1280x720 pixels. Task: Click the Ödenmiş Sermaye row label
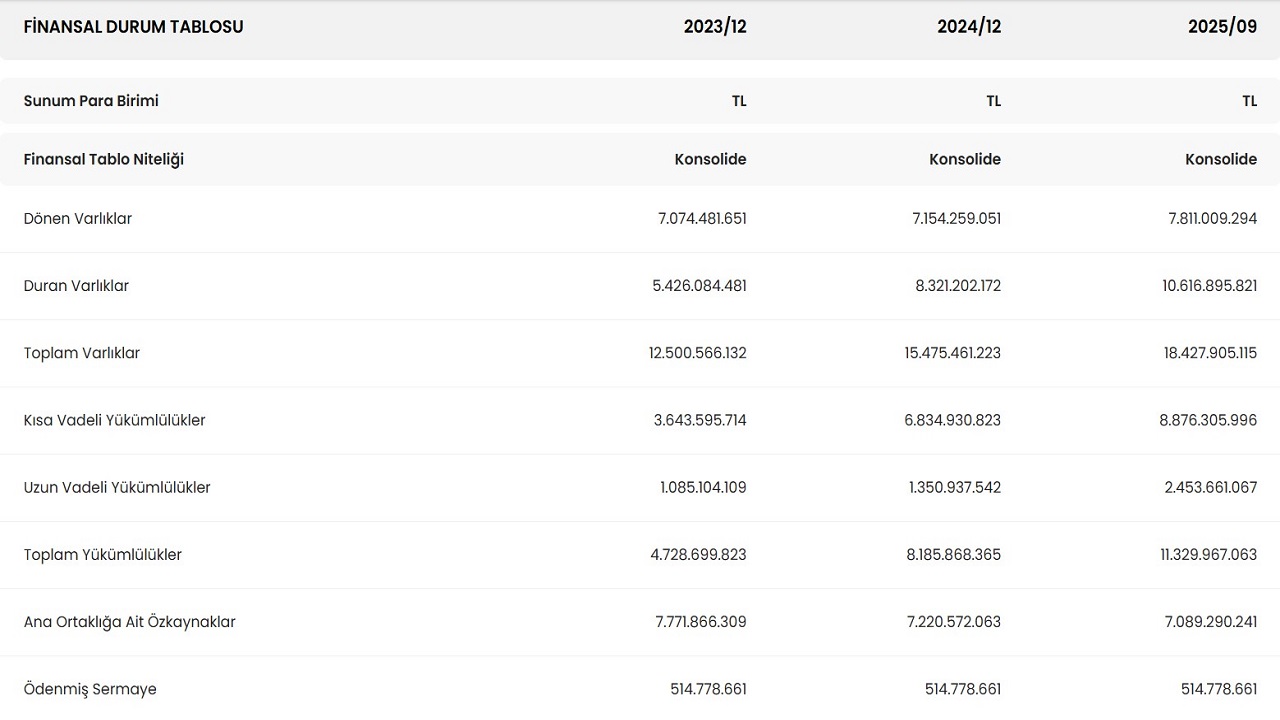point(90,689)
